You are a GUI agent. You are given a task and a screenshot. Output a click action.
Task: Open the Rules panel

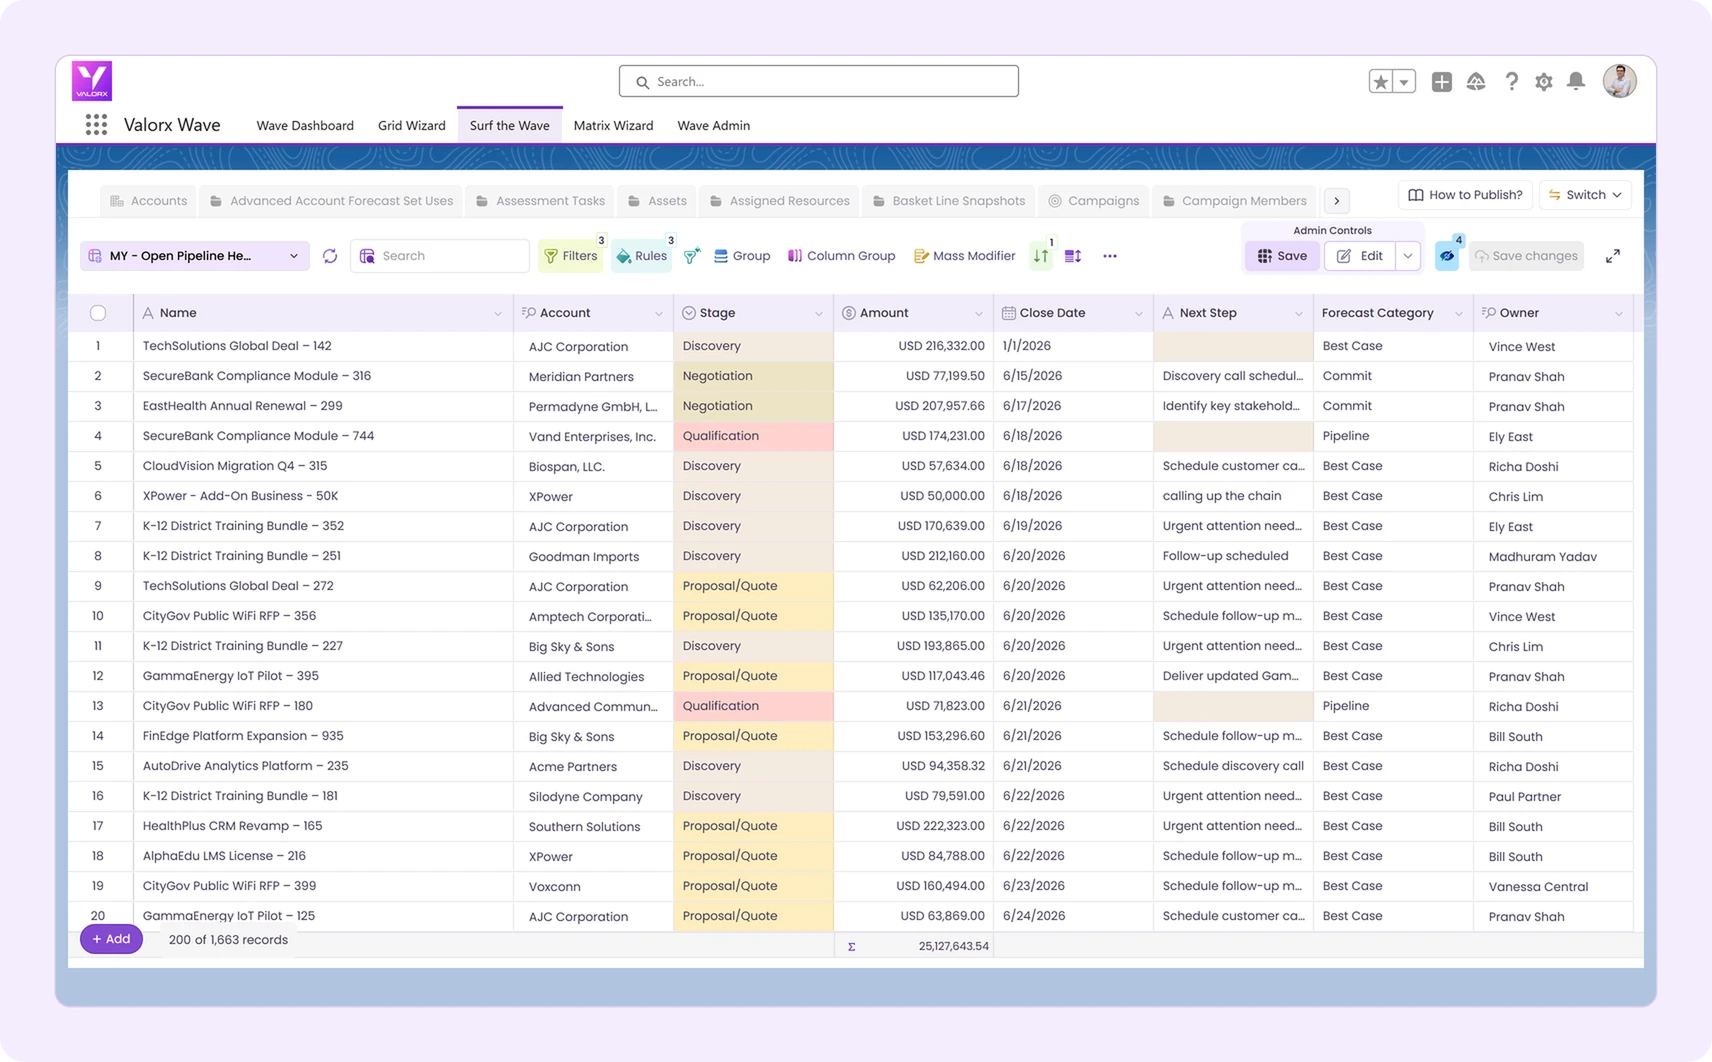(642, 256)
